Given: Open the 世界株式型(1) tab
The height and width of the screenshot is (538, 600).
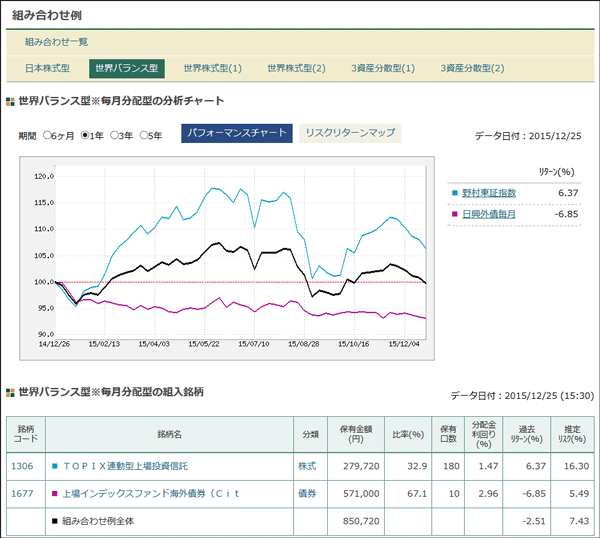Looking at the screenshot, I should click(x=212, y=68).
